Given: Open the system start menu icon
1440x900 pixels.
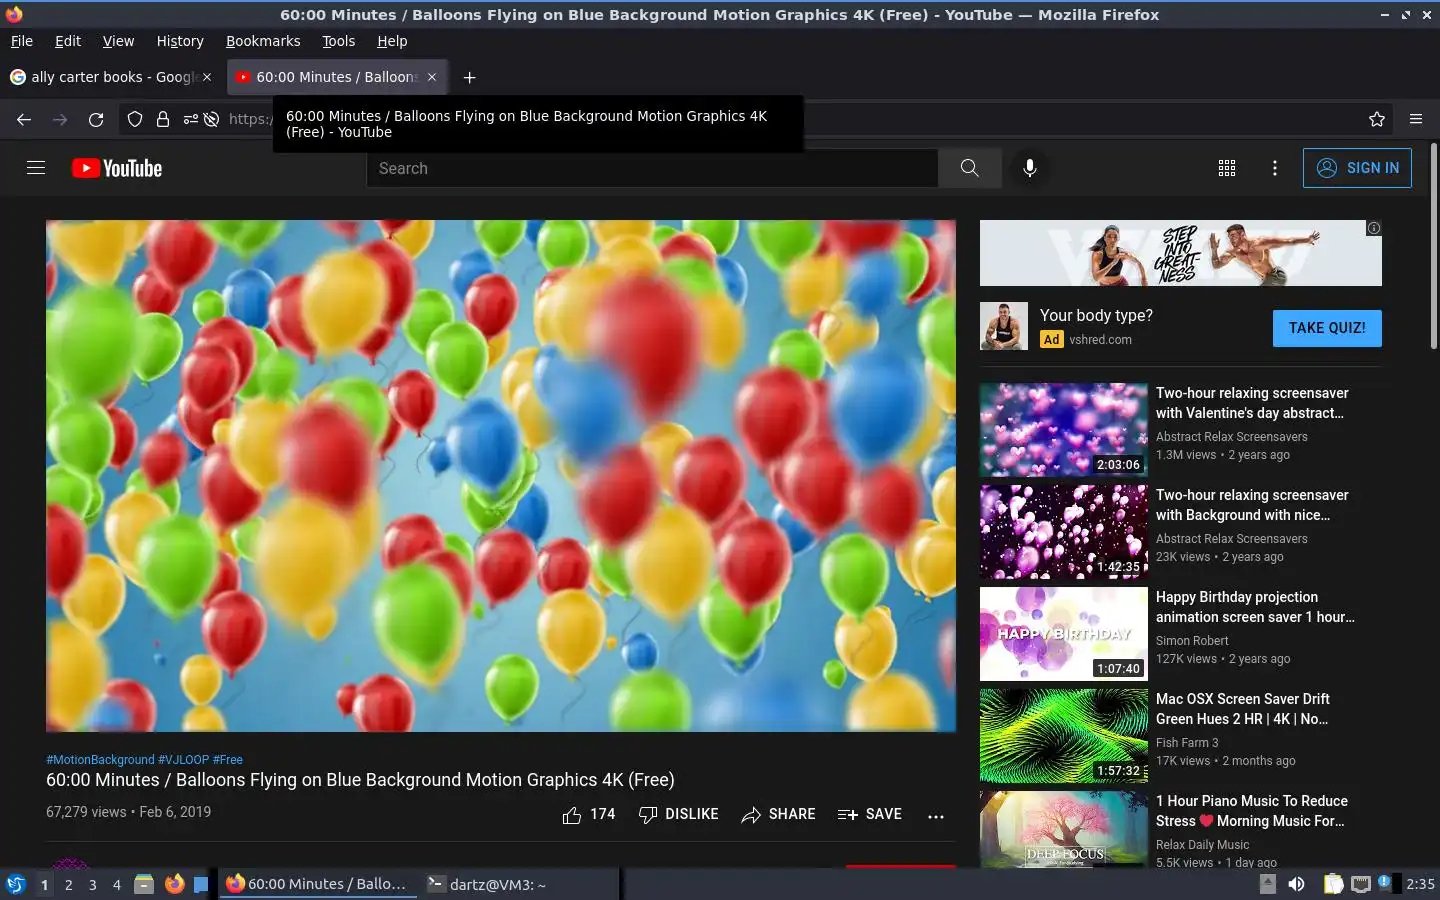Looking at the screenshot, I should pos(16,884).
